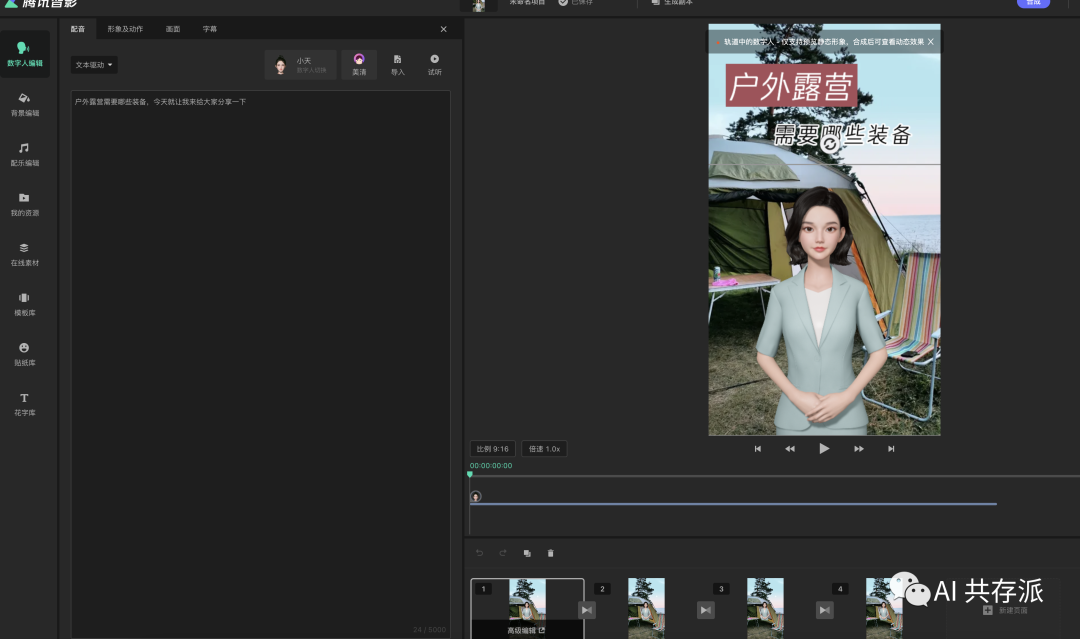This screenshot has width=1080, height=639.
Task: Open the 比例 9:16 aspect ratio selector
Action: [x=492, y=449]
